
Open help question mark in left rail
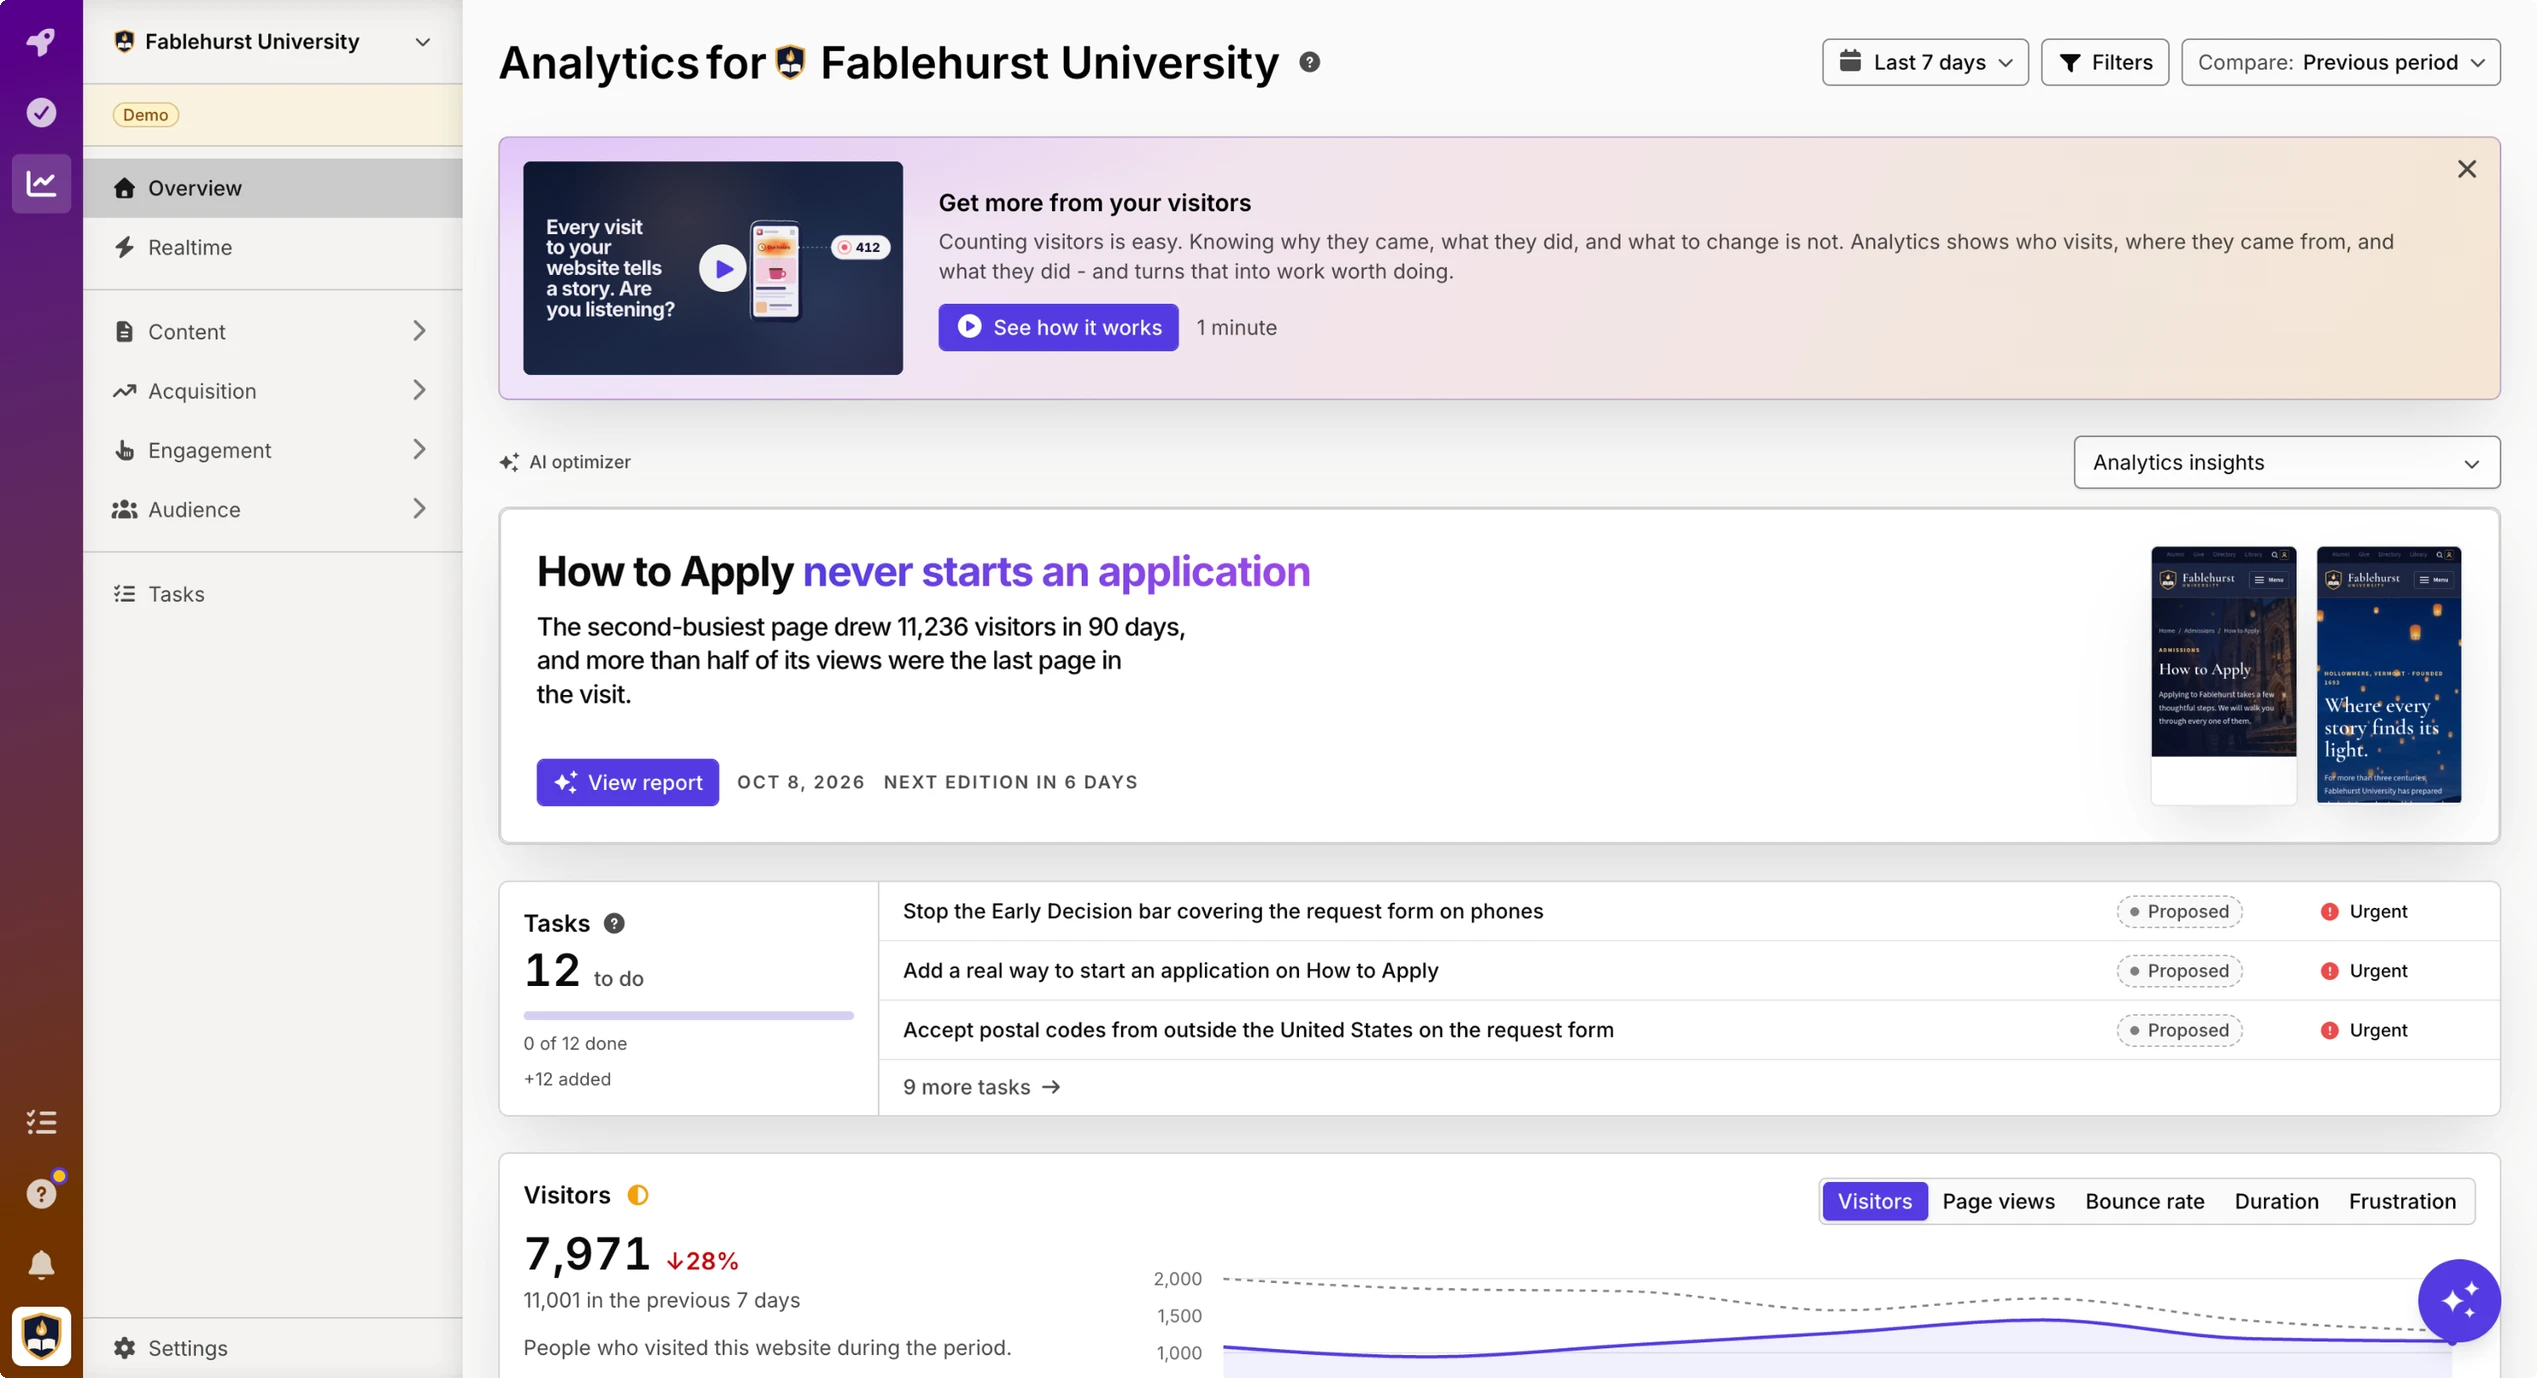[x=41, y=1193]
